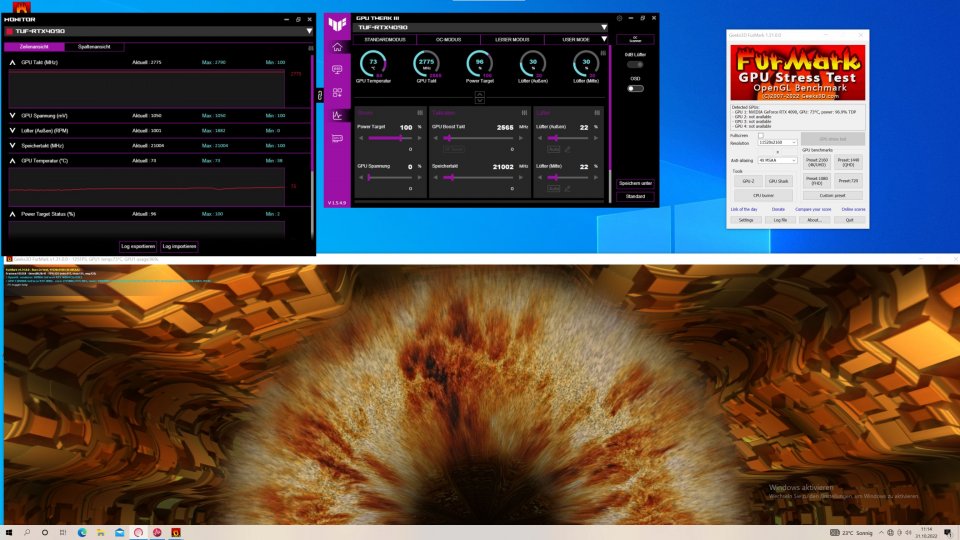The height and width of the screenshot is (540, 960).
Task: Open the add-widgets grid icon in sidebar
Action: (337, 92)
